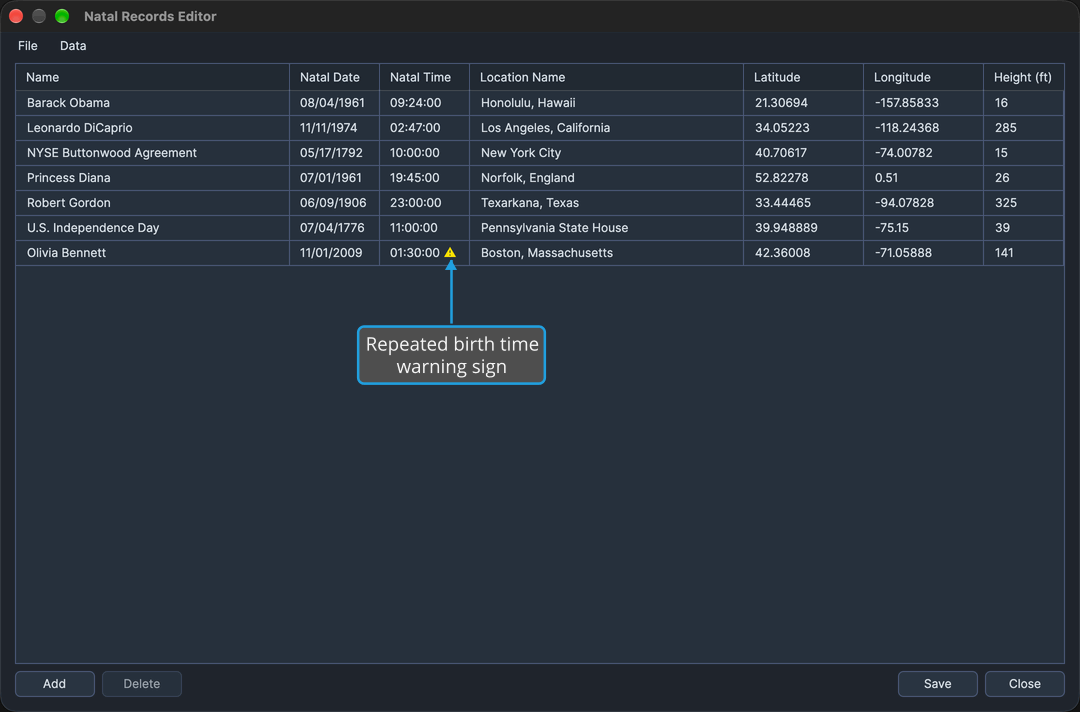The image size is (1080, 712).
Task: Click the Height (ft) column header
Action: pyautogui.click(x=1024, y=77)
